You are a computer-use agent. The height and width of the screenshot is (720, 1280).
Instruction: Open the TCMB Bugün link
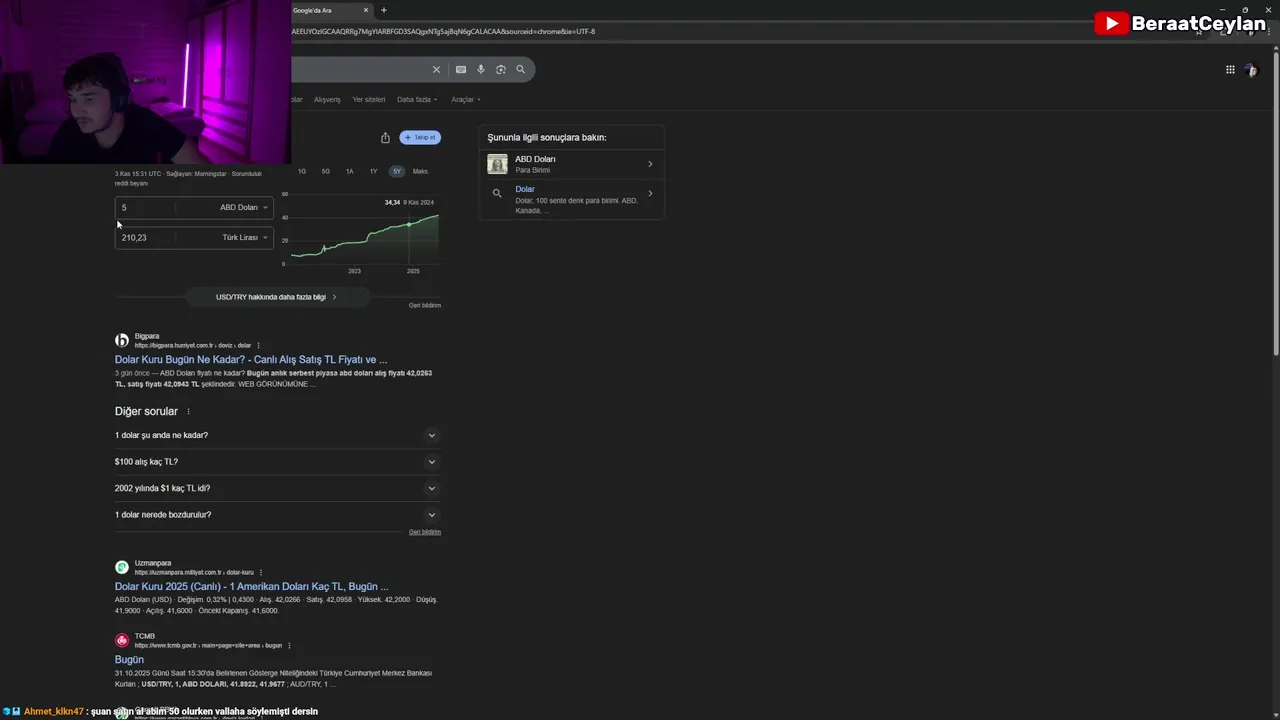tap(129, 659)
